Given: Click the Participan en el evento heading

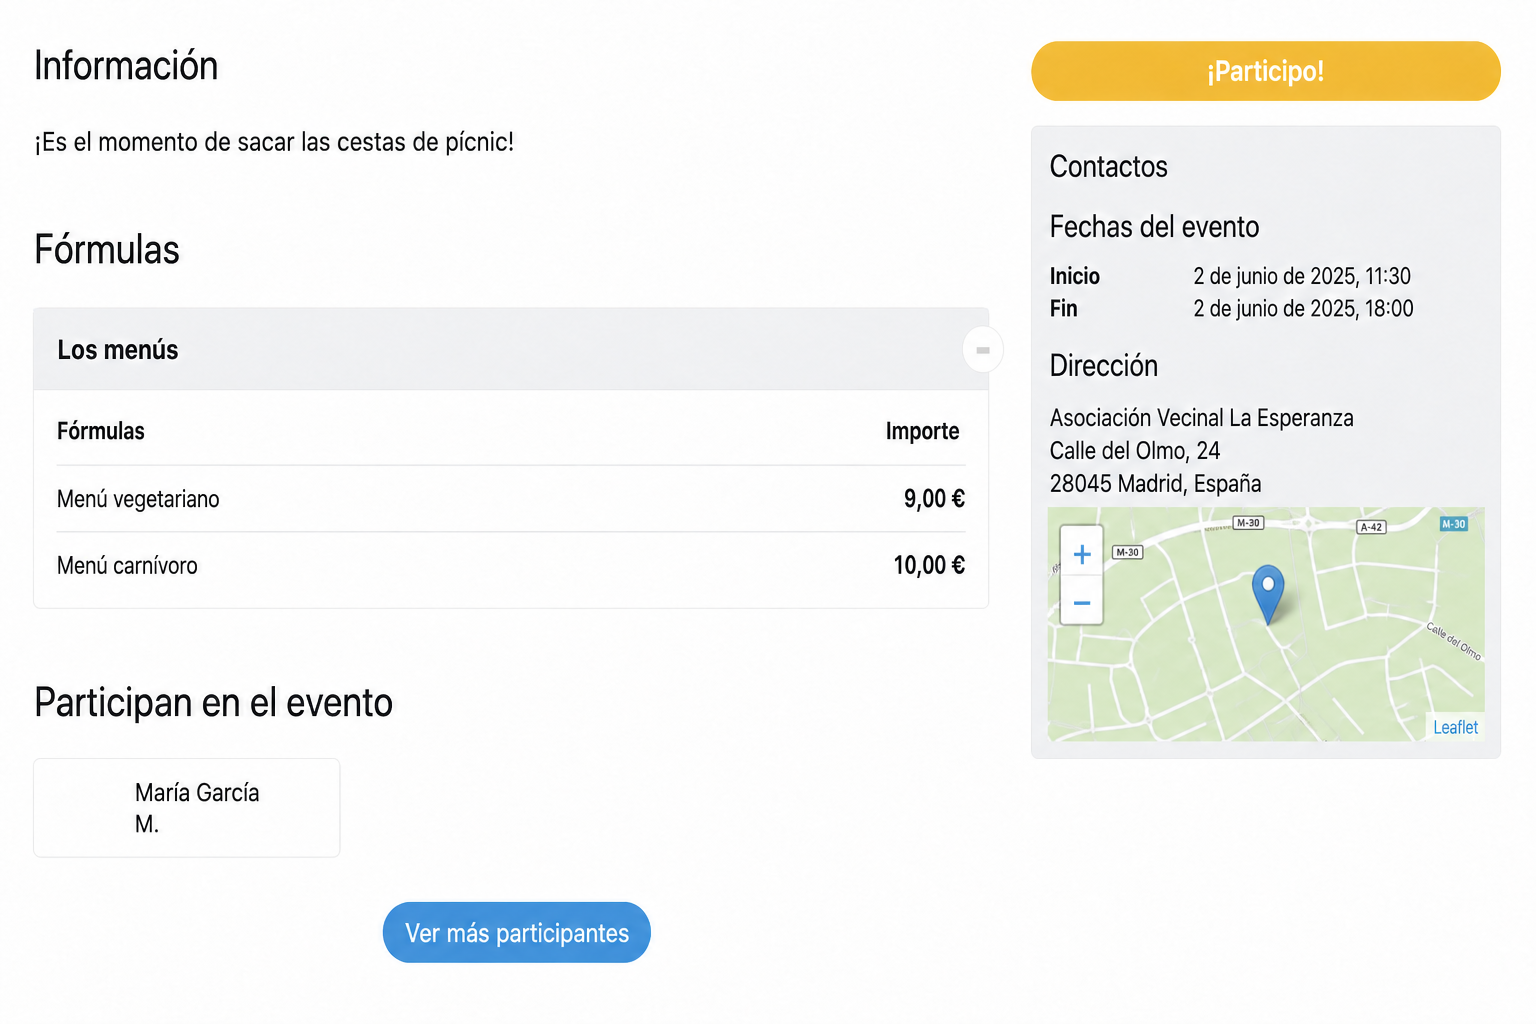Looking at the screenshot, I should pos(213,703).
